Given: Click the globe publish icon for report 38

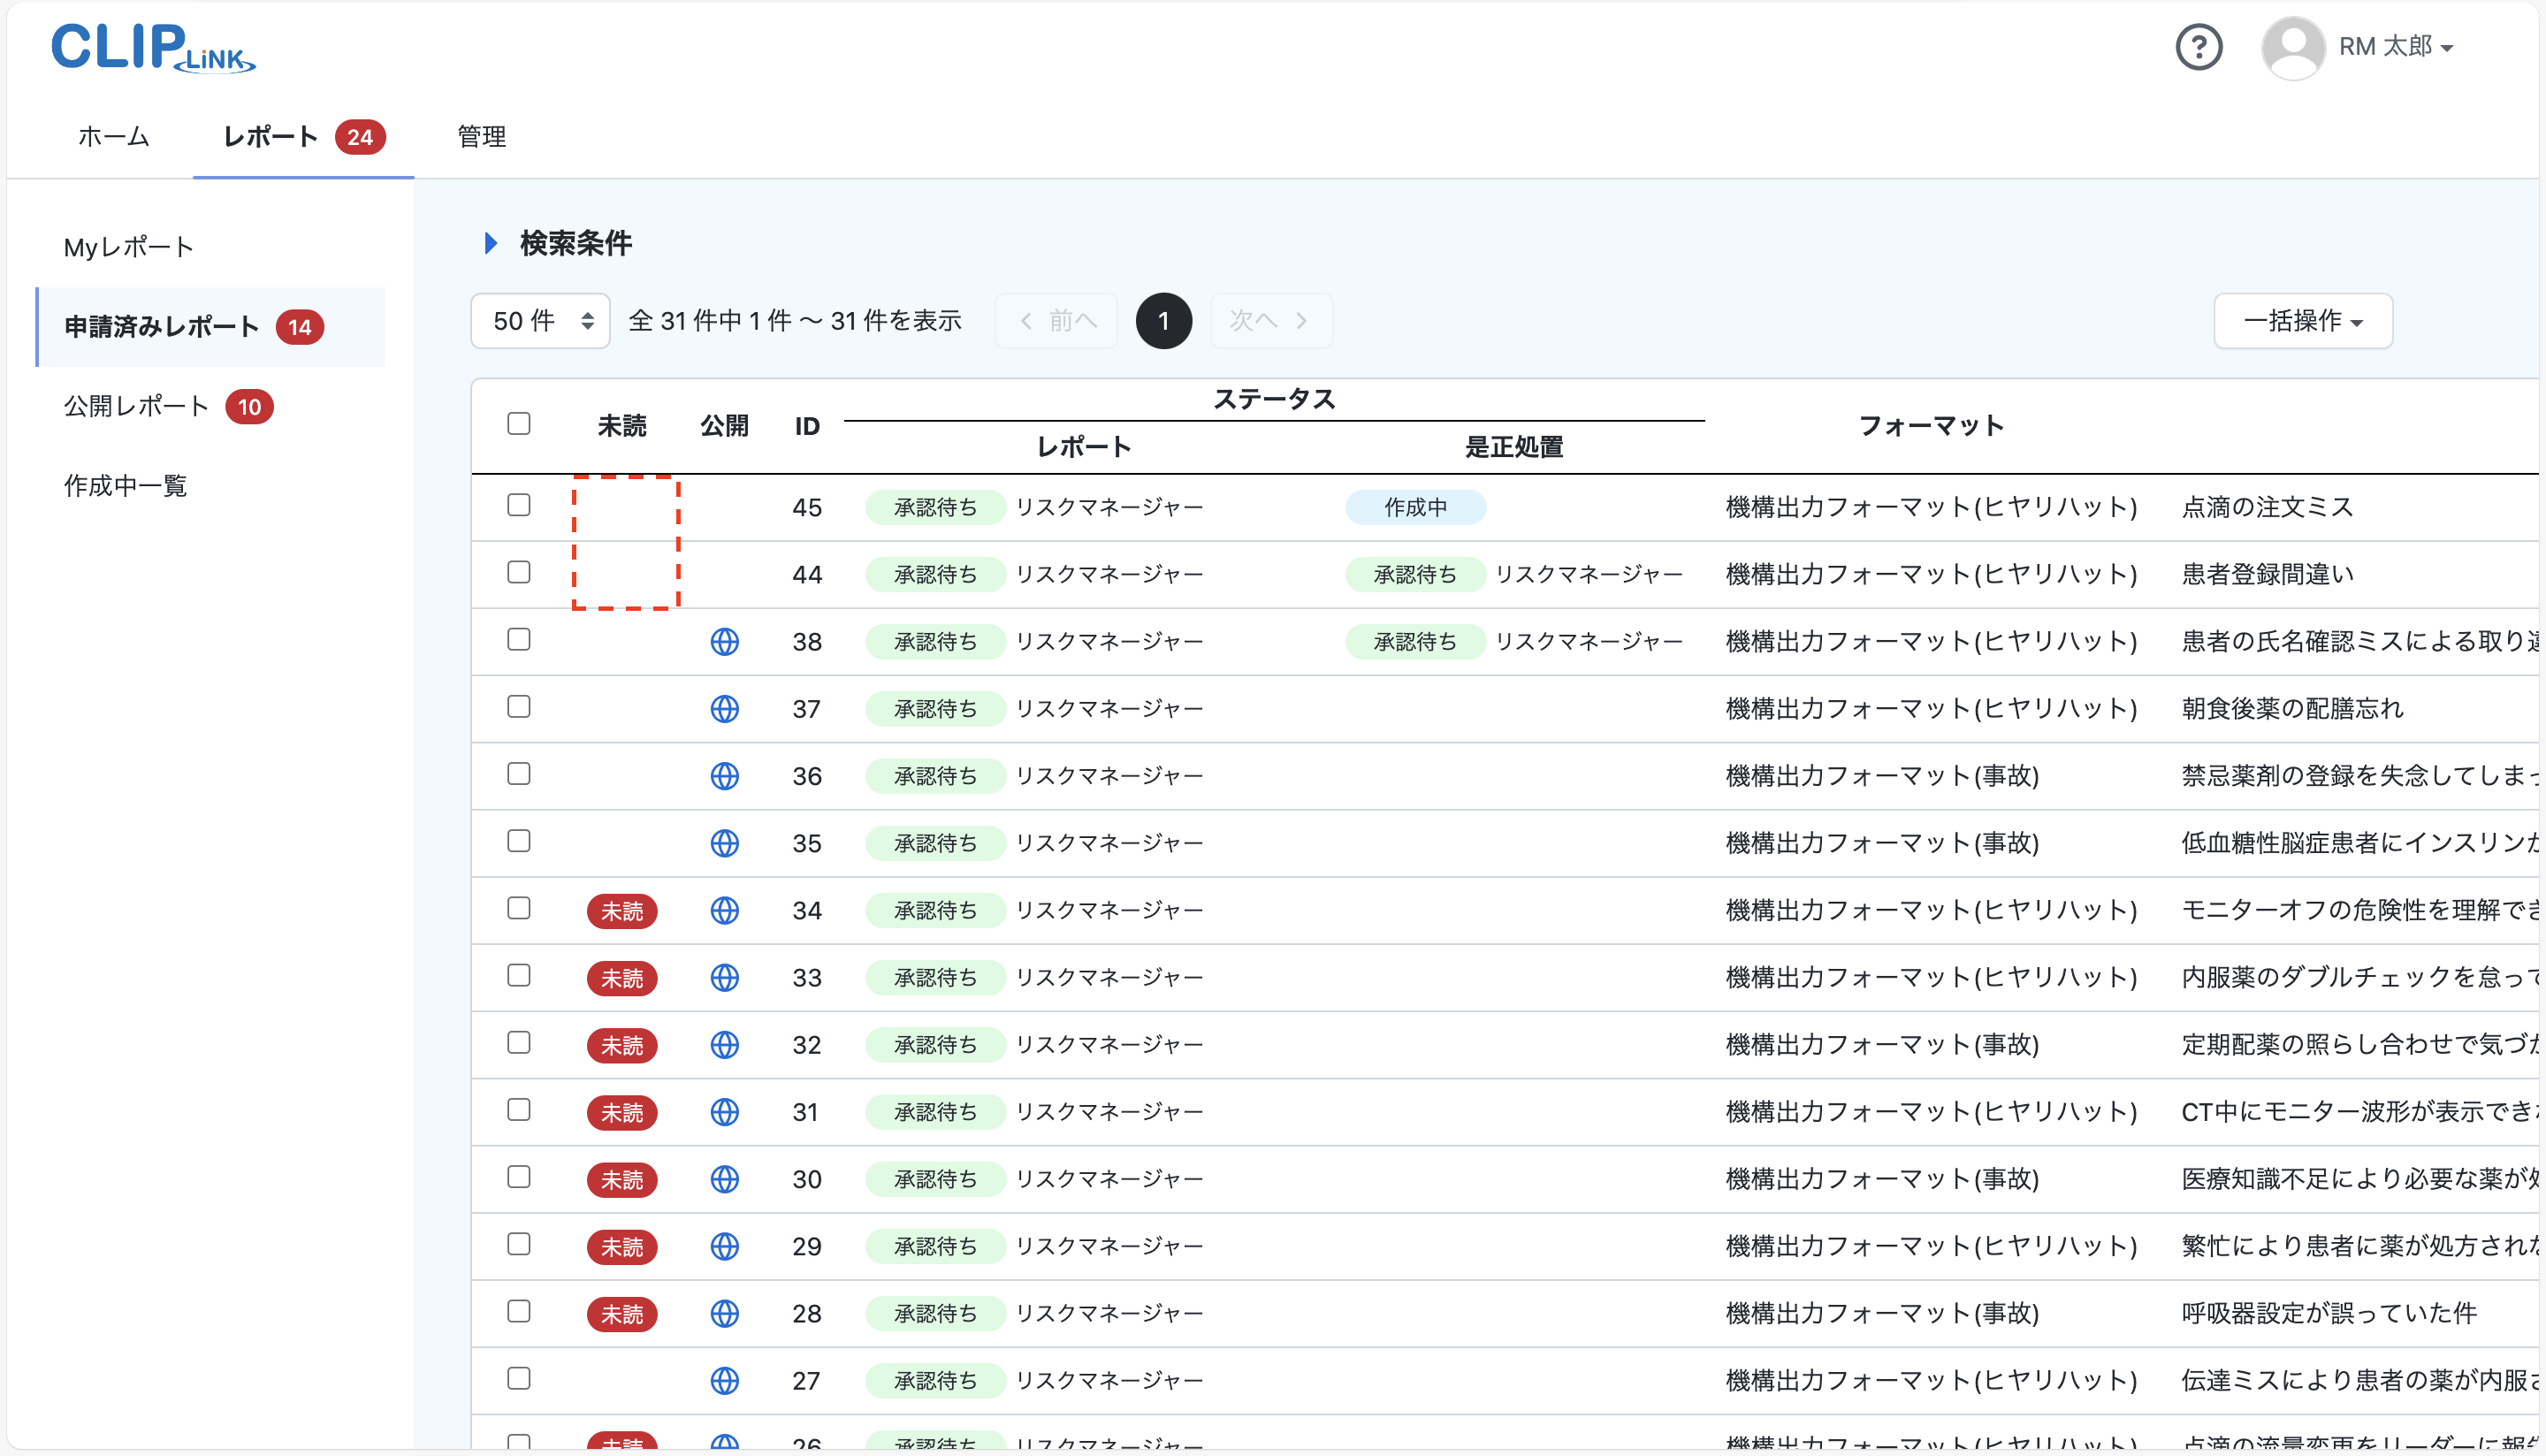Looking at the screenshot, I should 725,641.
